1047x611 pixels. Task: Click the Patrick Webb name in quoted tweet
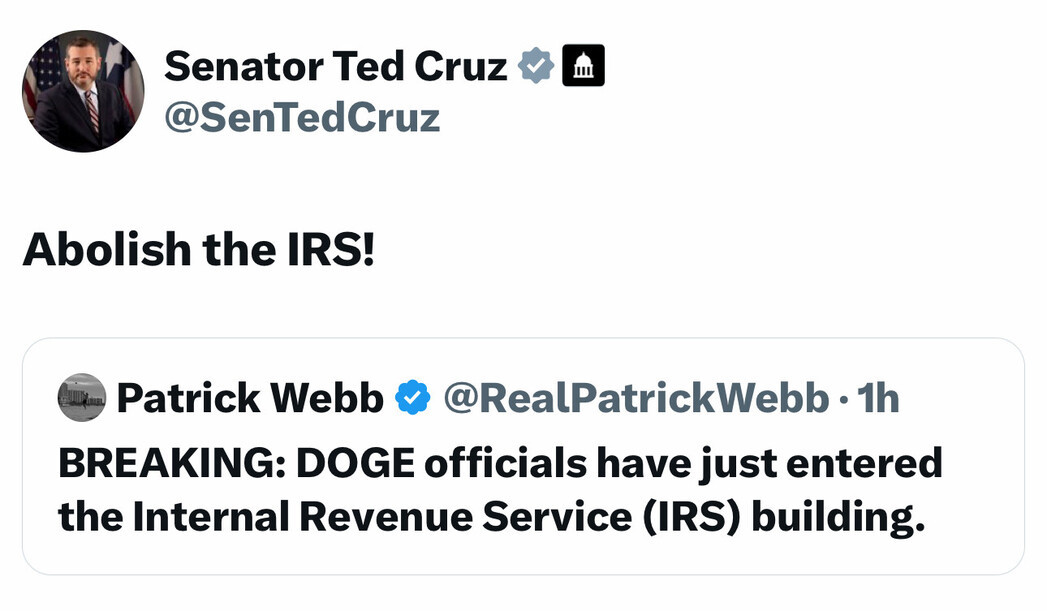250,398
